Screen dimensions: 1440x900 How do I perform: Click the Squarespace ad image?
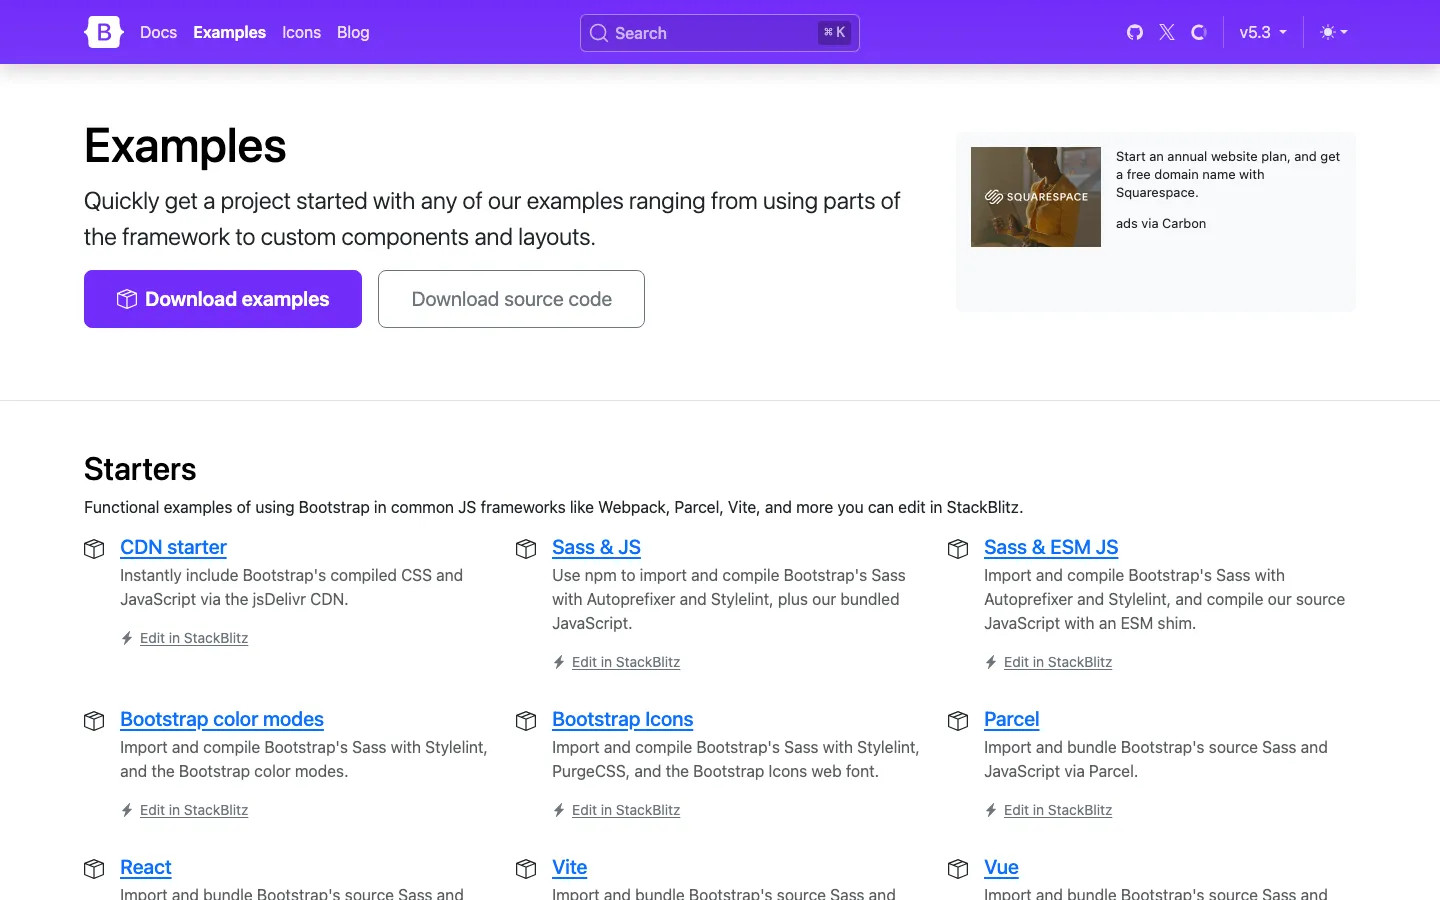1036,197
